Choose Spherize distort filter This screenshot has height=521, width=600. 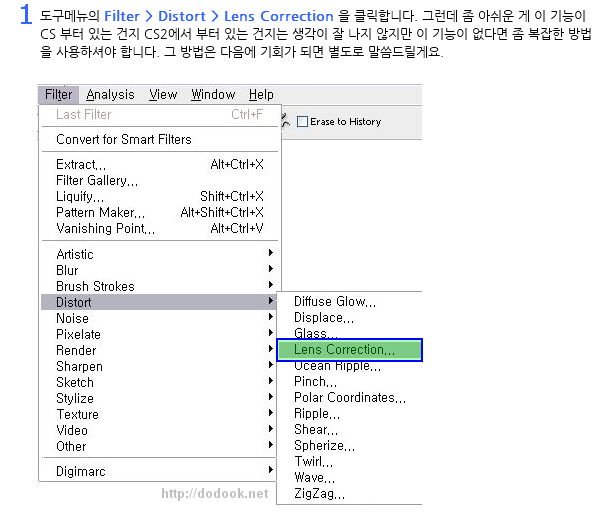[349, 446]
